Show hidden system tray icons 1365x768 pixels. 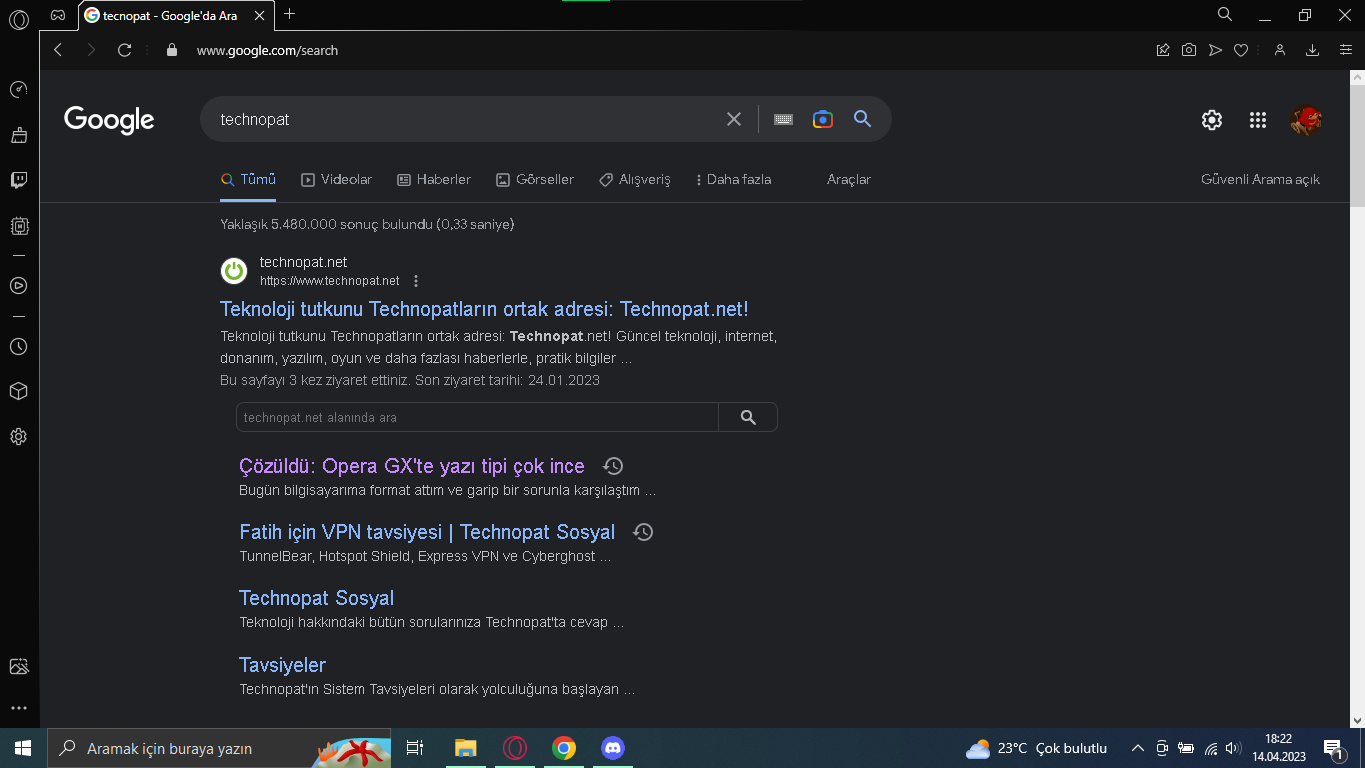click(x=1138, y=748)
